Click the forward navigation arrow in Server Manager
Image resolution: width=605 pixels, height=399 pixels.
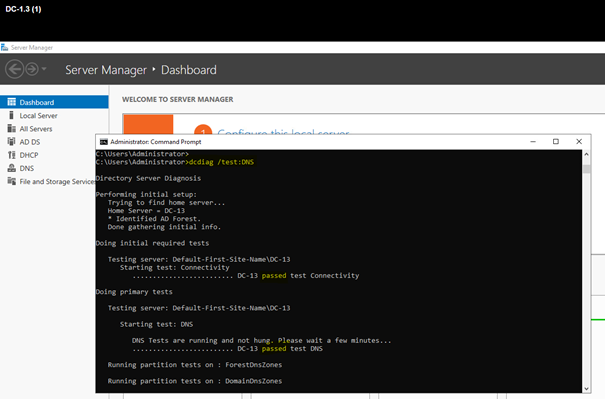pos(32,69)
